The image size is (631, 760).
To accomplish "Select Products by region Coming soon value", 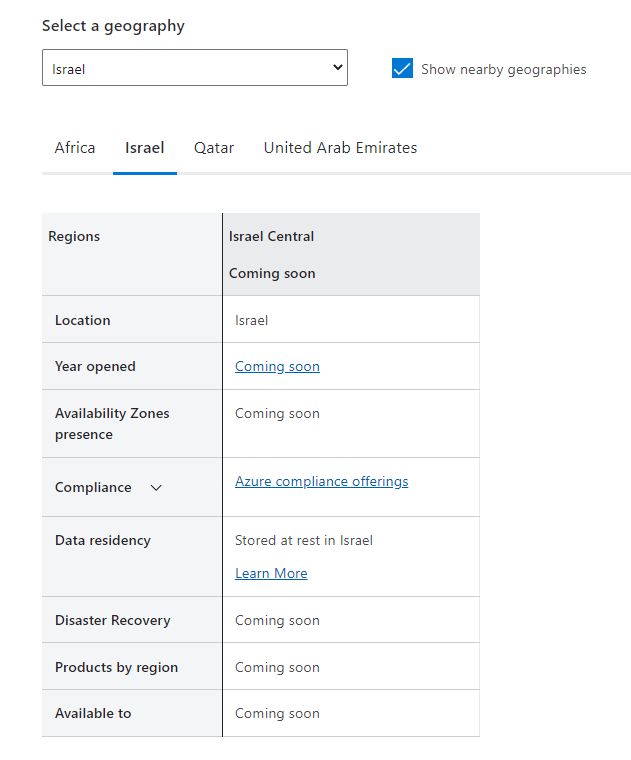I will pos(277,667).
